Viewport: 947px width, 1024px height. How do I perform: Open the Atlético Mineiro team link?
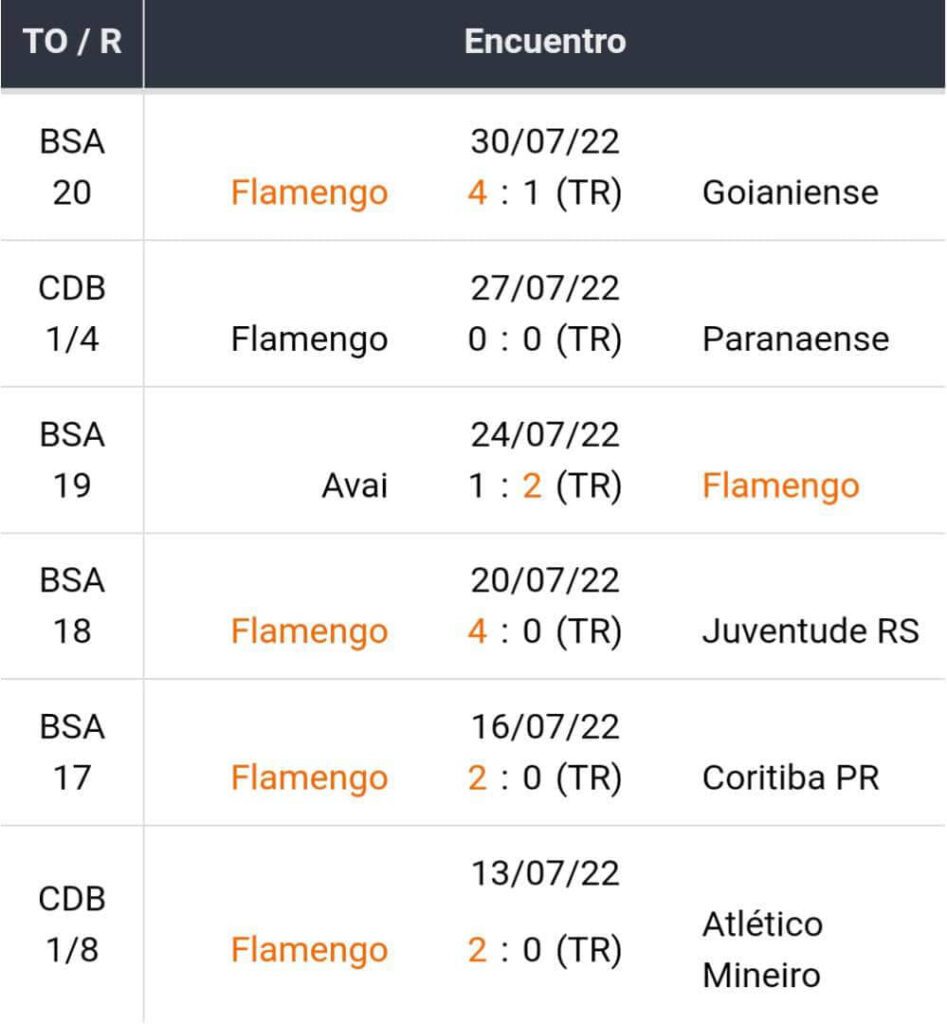coord(762,949)
